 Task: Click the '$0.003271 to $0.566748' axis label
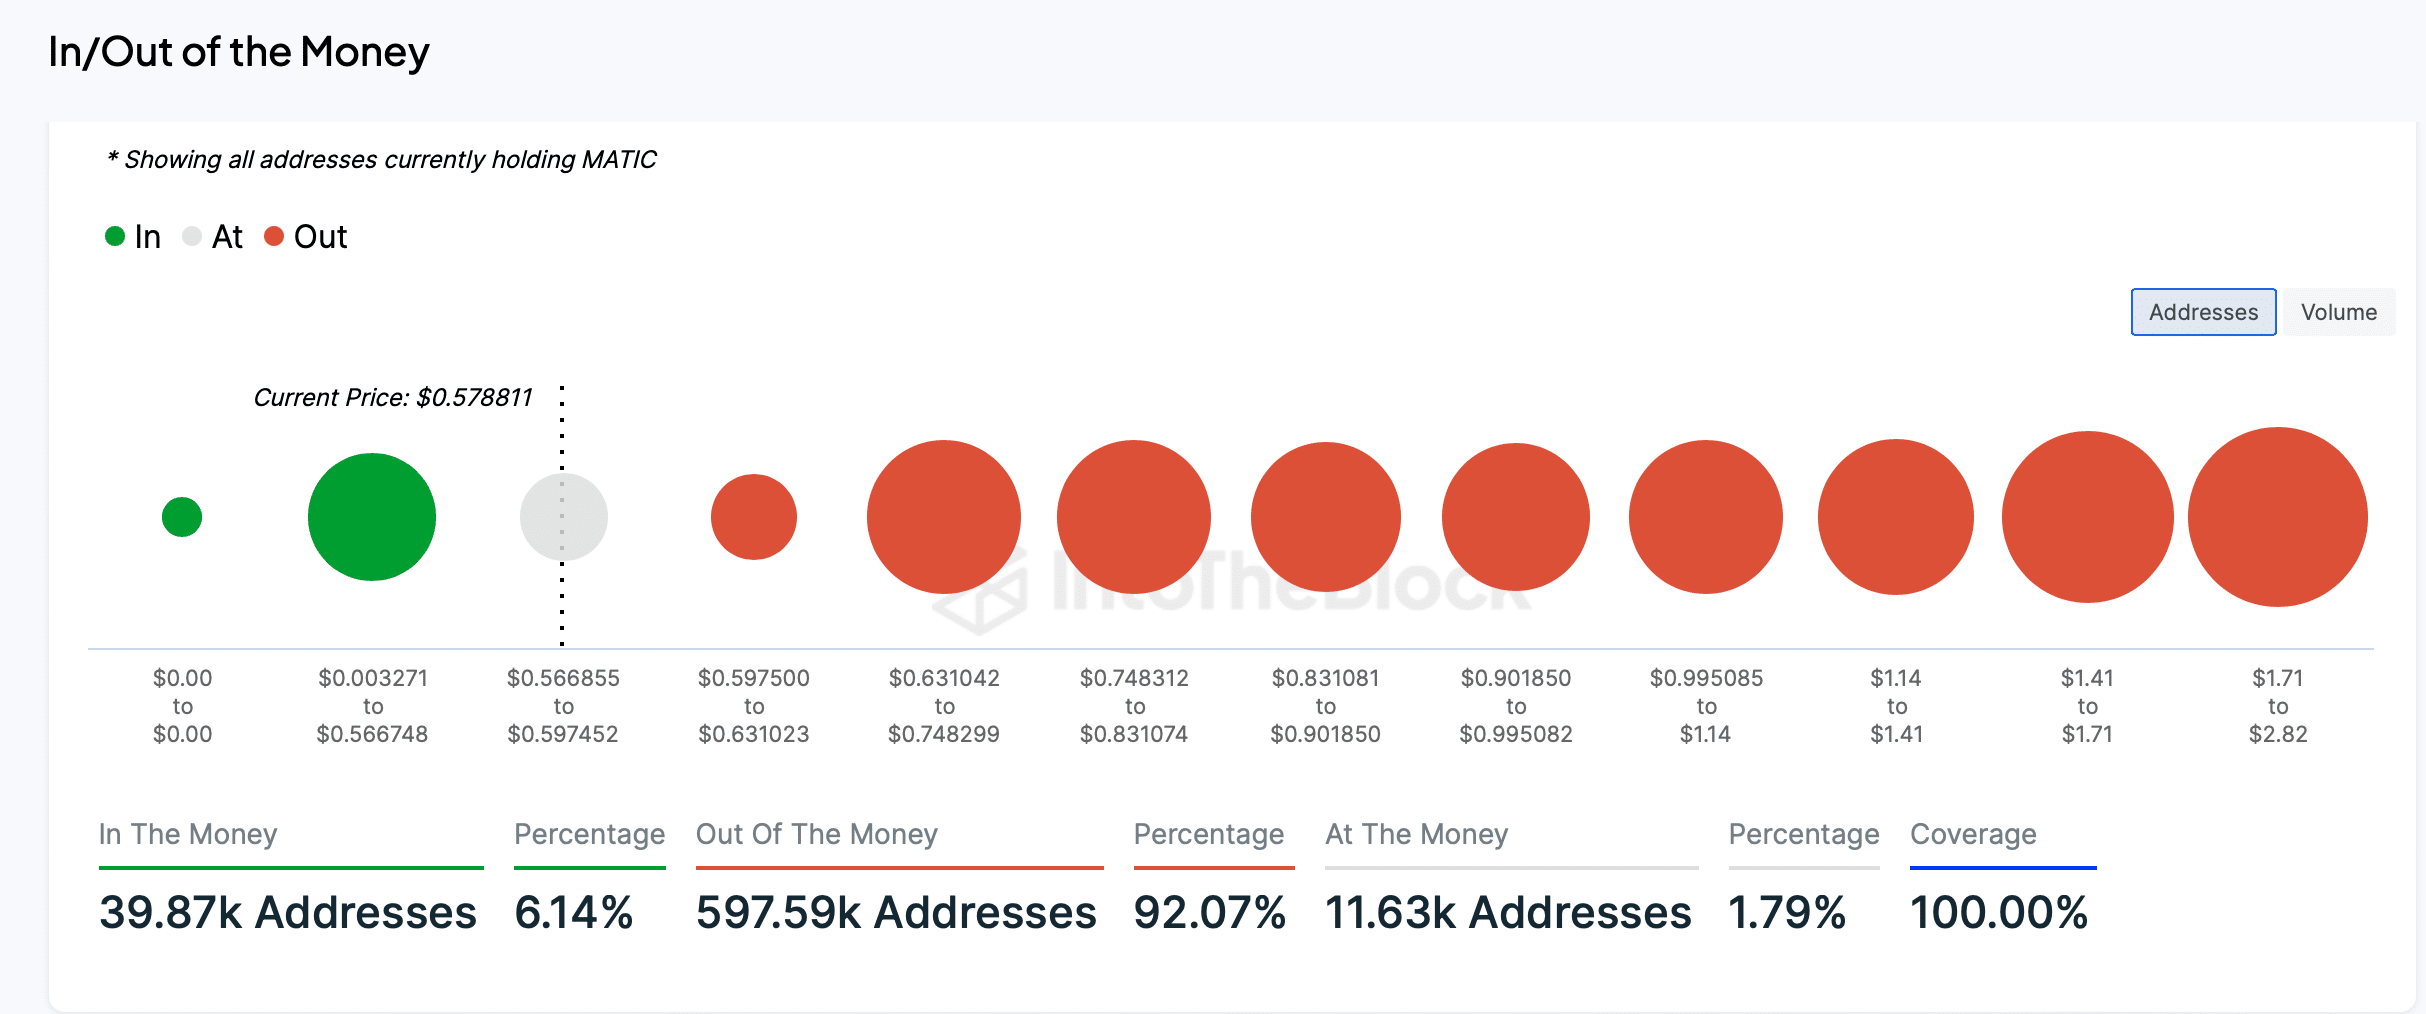[x=372, y=706]
